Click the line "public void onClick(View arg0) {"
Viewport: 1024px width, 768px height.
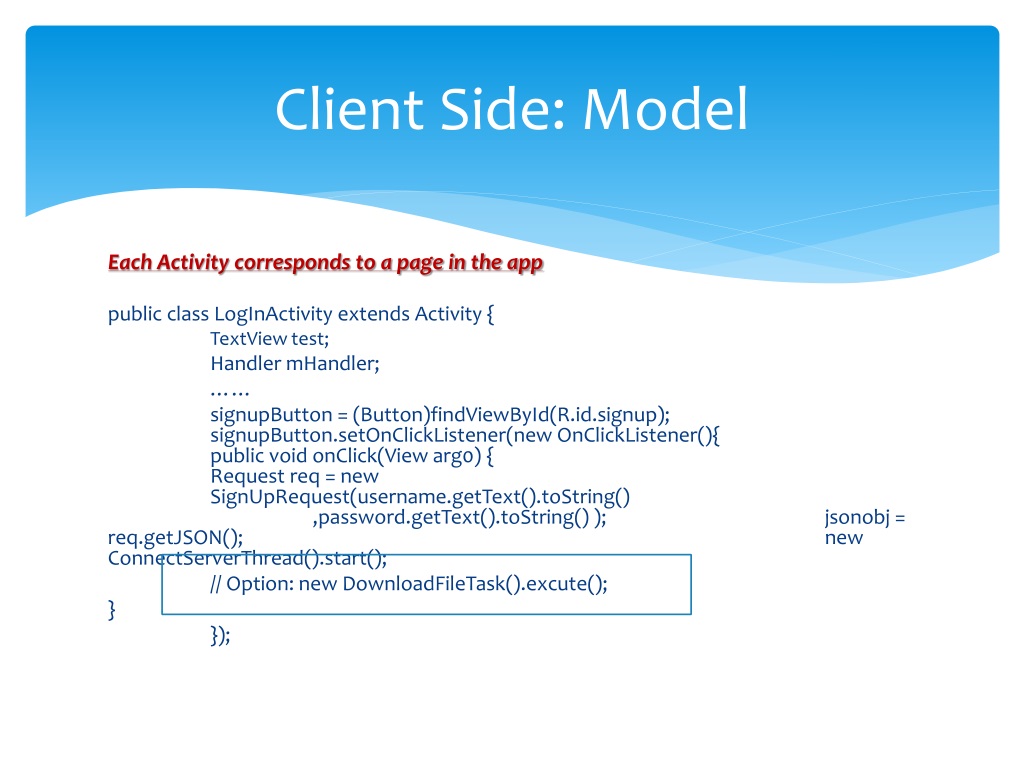pos(352,456)
